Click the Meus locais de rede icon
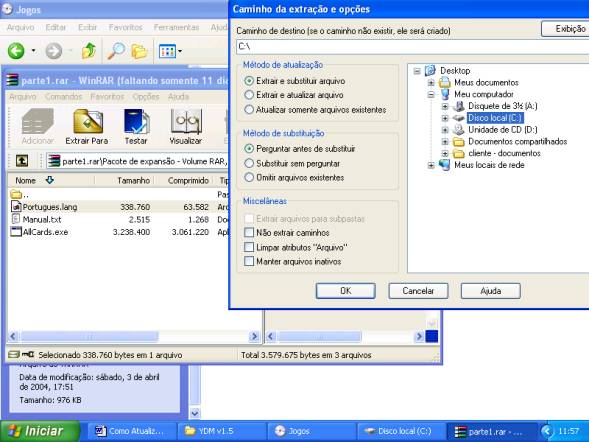589x442 pixels. 444,165
